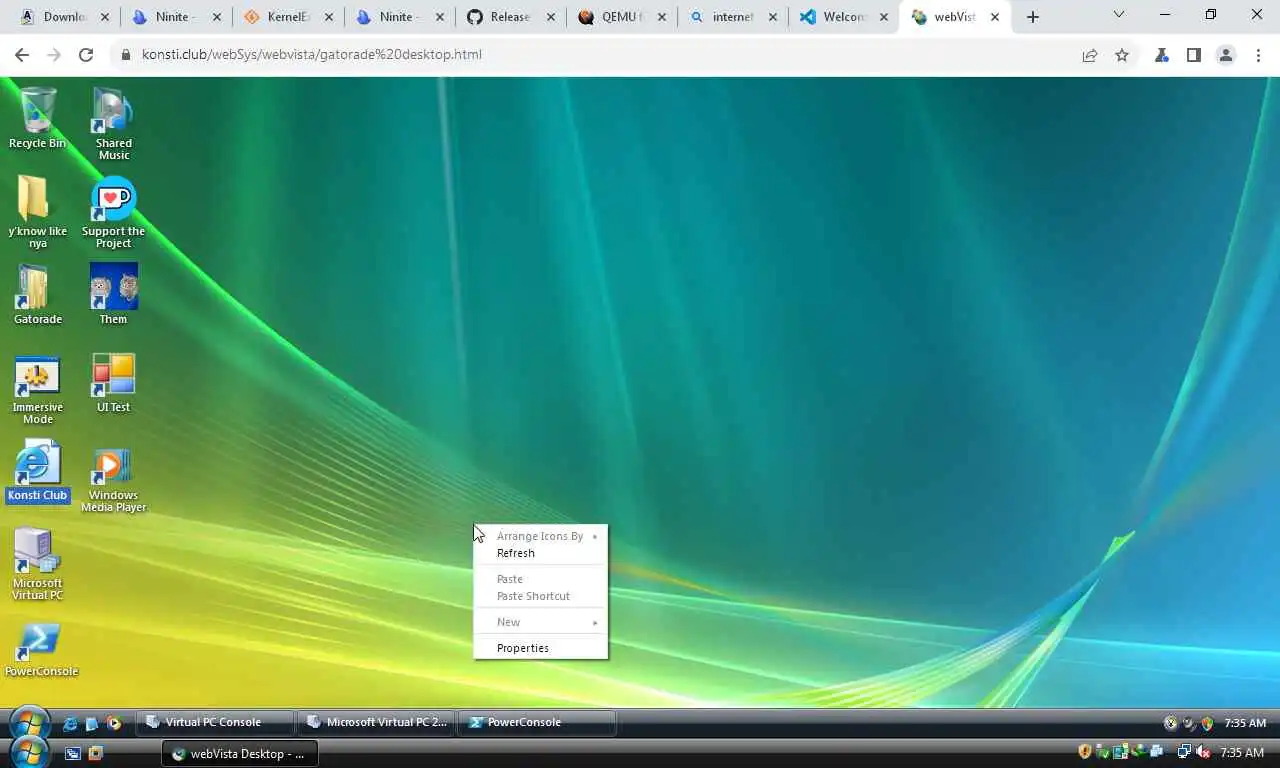Select Paste Shortcut in the context menu

541,596
